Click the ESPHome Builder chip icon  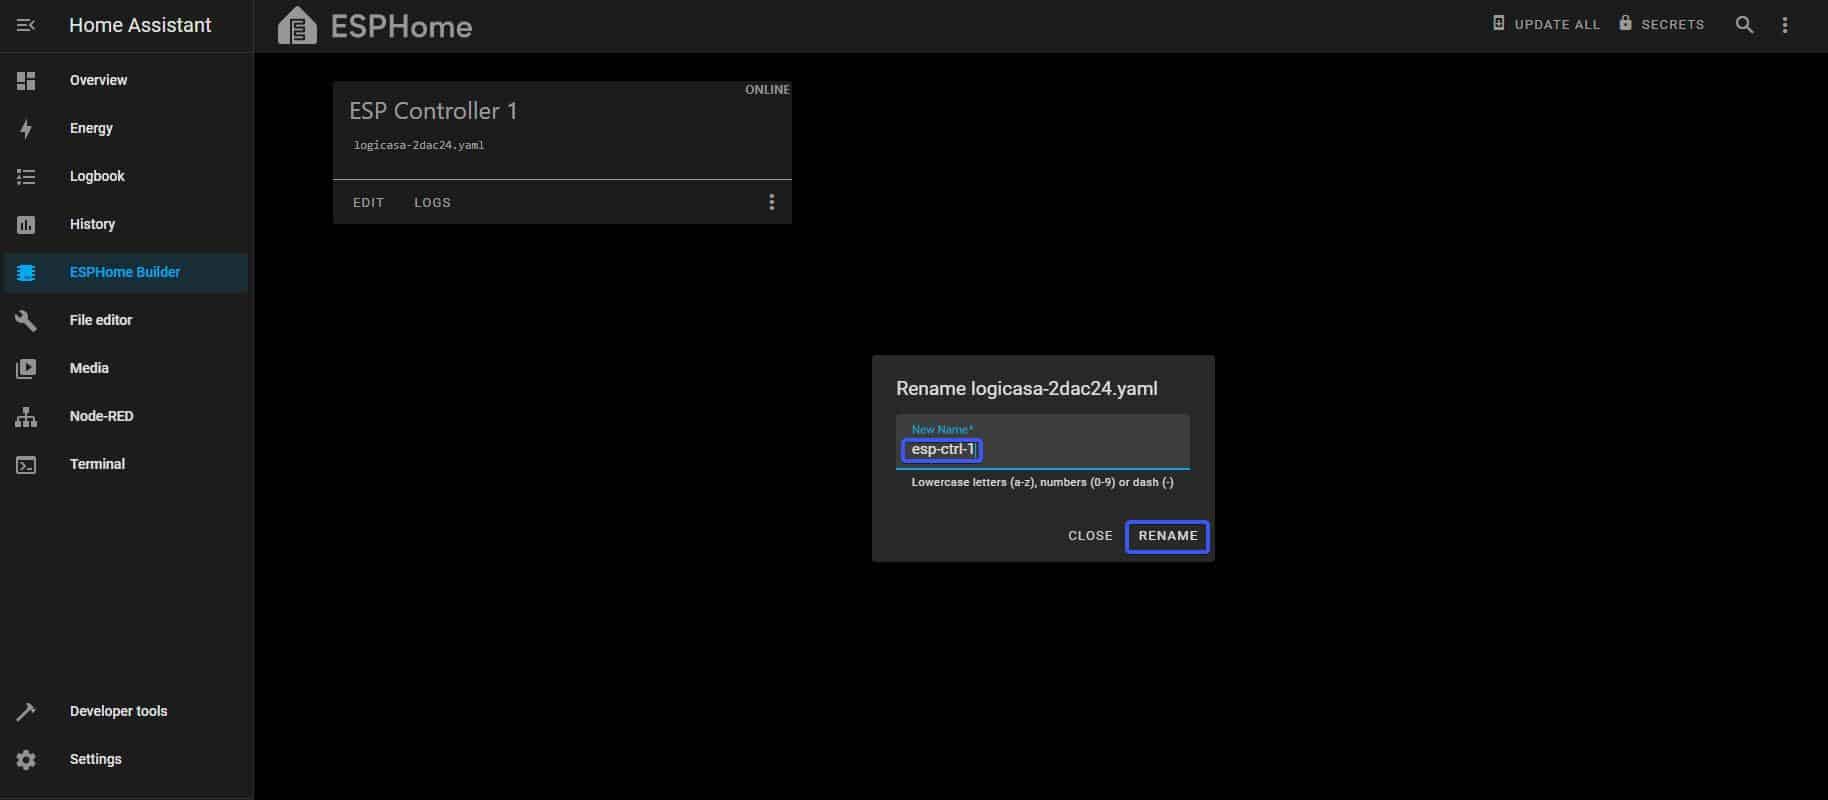point(26,272)
